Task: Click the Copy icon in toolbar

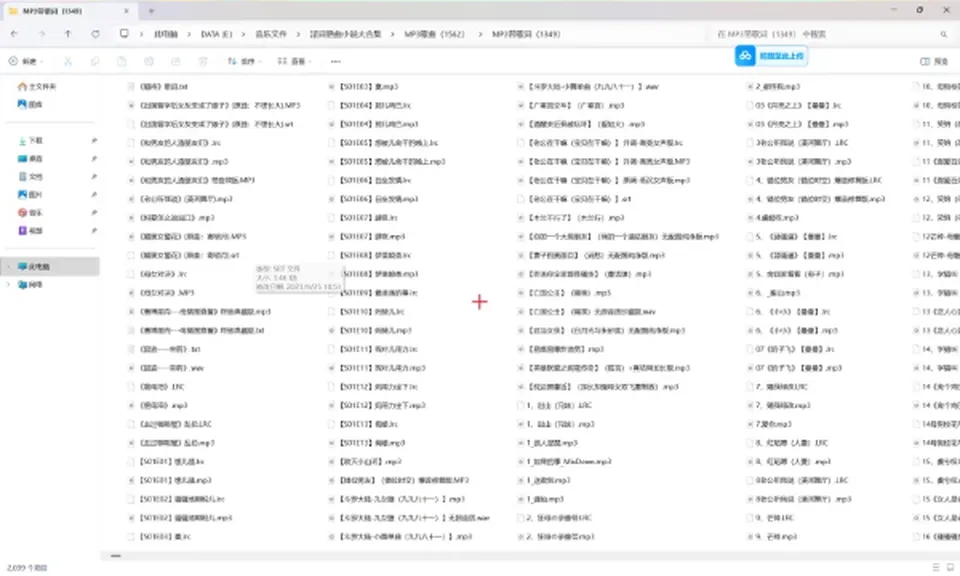Action: tap(95, 61)
